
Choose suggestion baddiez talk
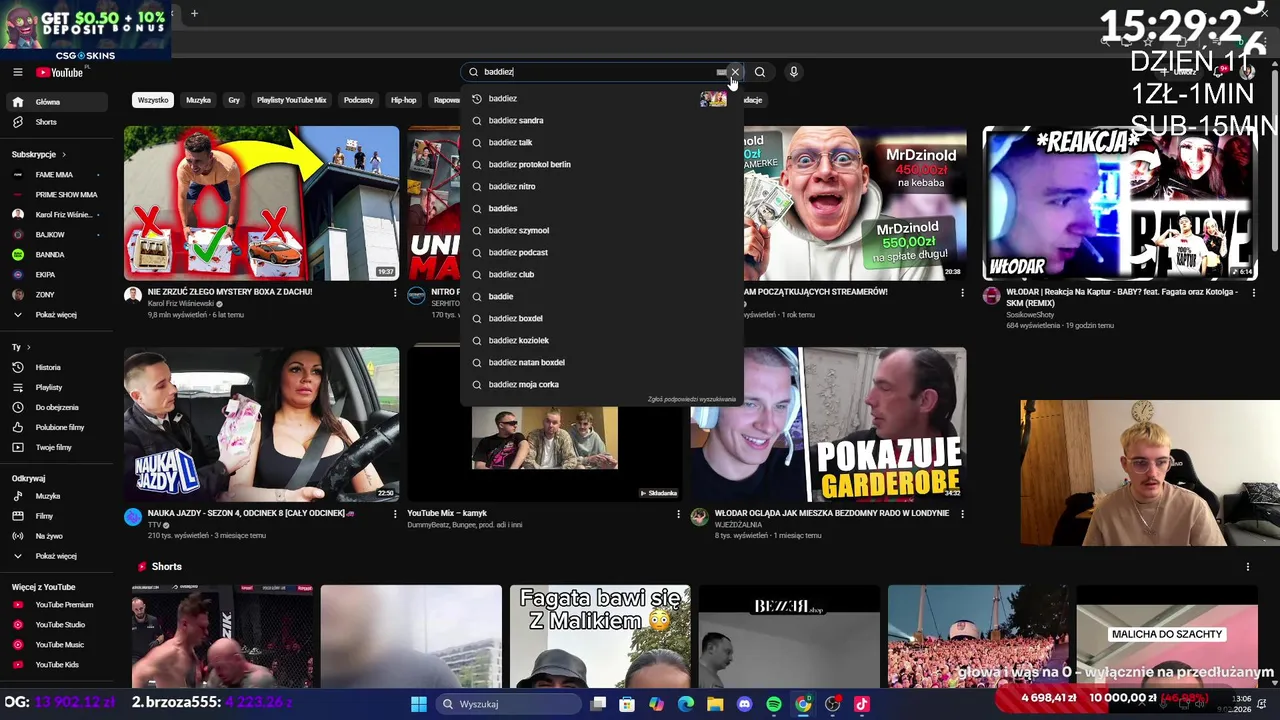tap(601, 143)
